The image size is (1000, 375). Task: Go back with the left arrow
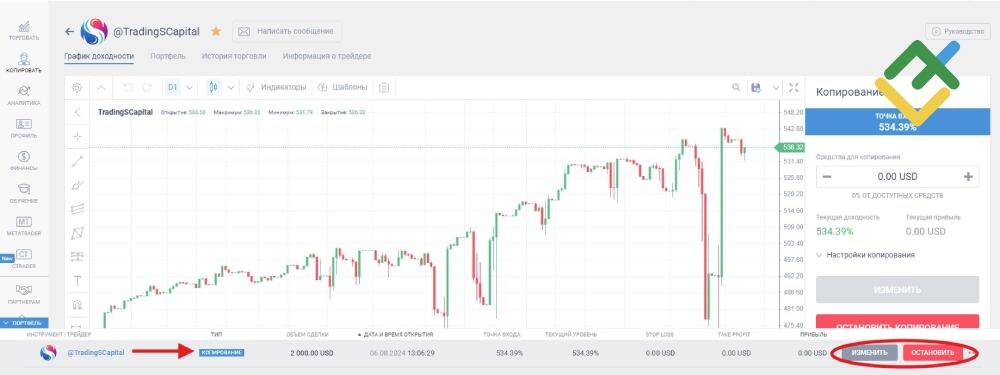coord(70,31)
